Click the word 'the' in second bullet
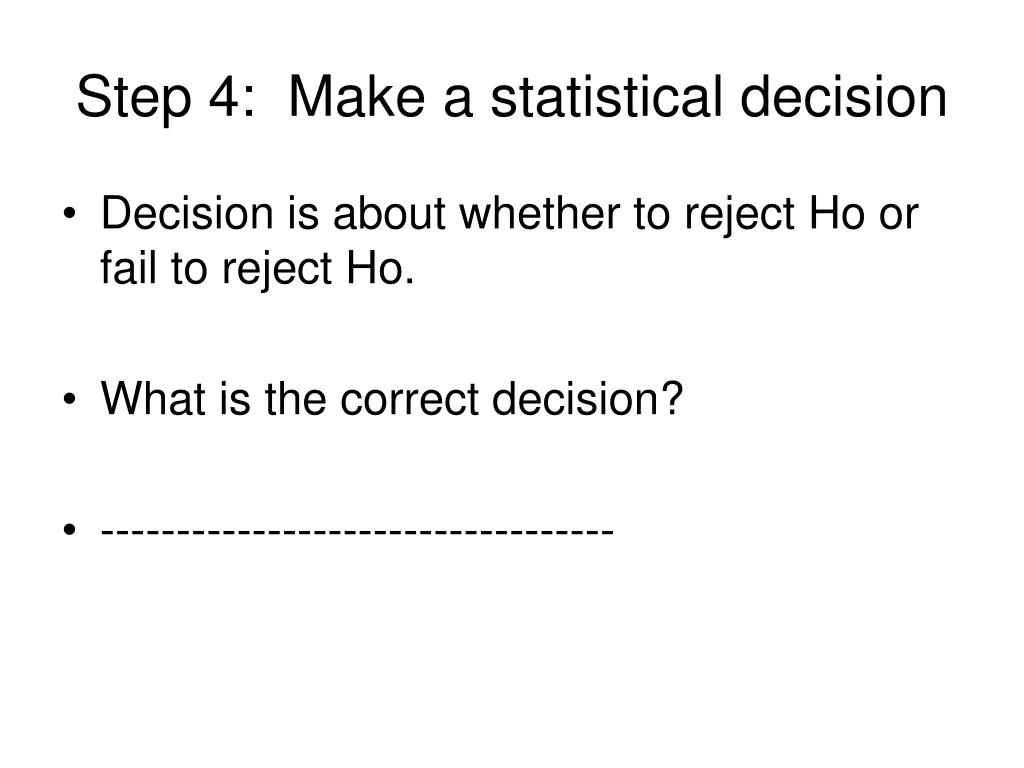This screenshot has height=768, width=1024. pos(295,398)
